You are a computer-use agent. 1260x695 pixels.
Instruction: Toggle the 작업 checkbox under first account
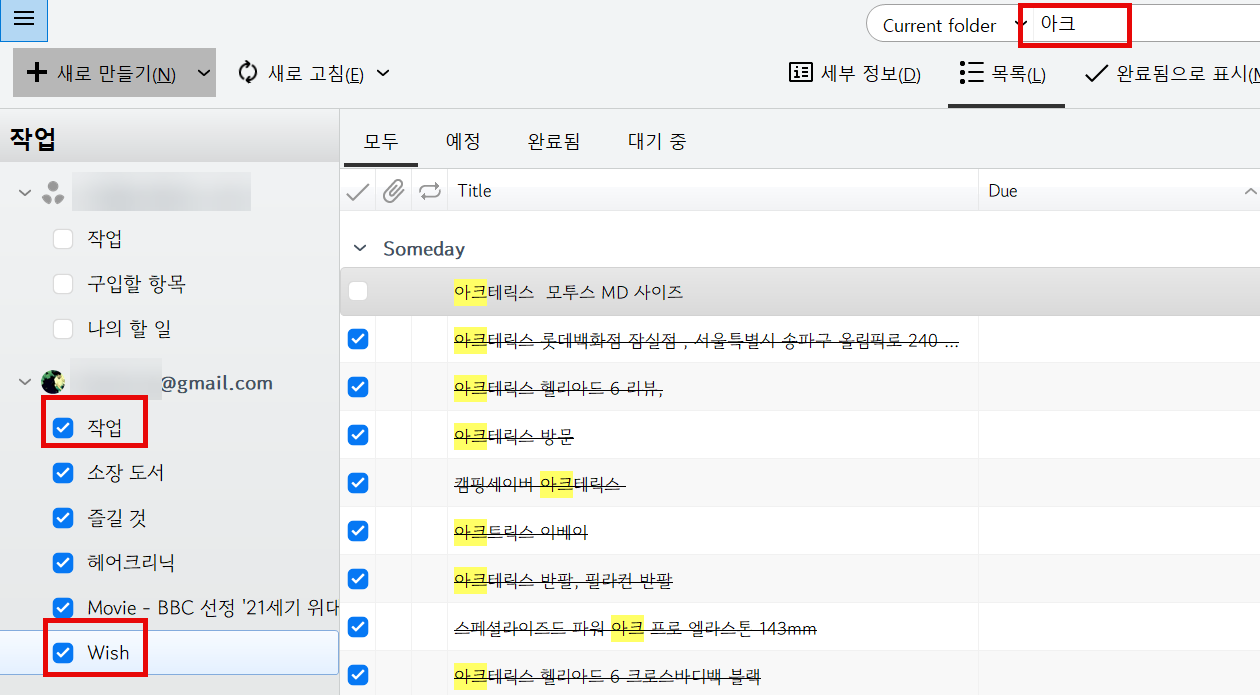click(63, 239)
